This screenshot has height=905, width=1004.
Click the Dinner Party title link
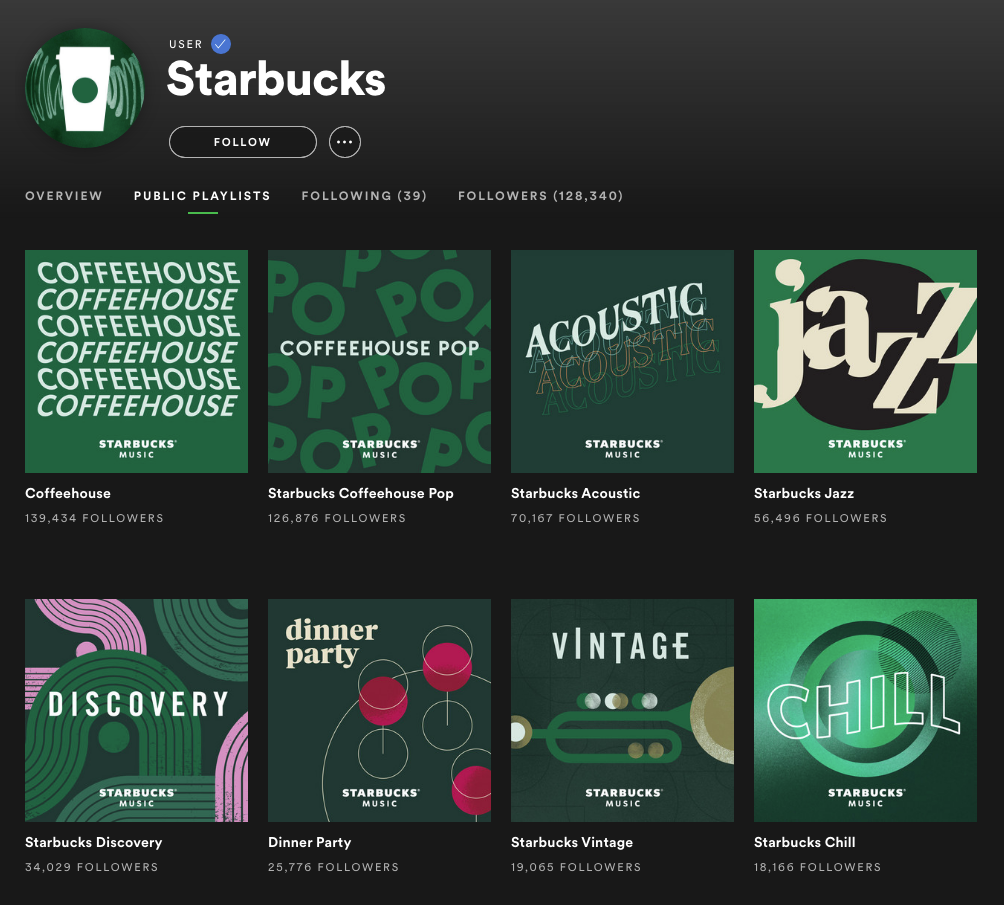tap(309, 842)
